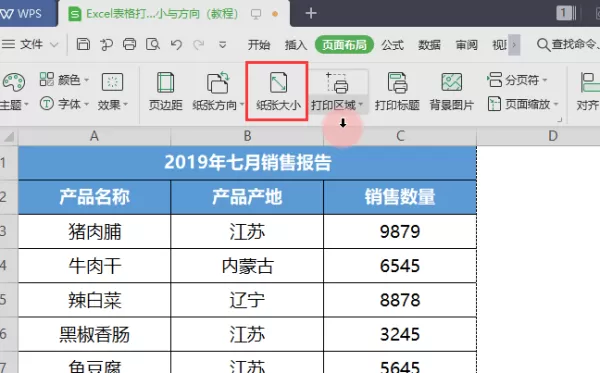Screen dimensions: 600x373
Task: Undo the last action
Action: (176, 44)
